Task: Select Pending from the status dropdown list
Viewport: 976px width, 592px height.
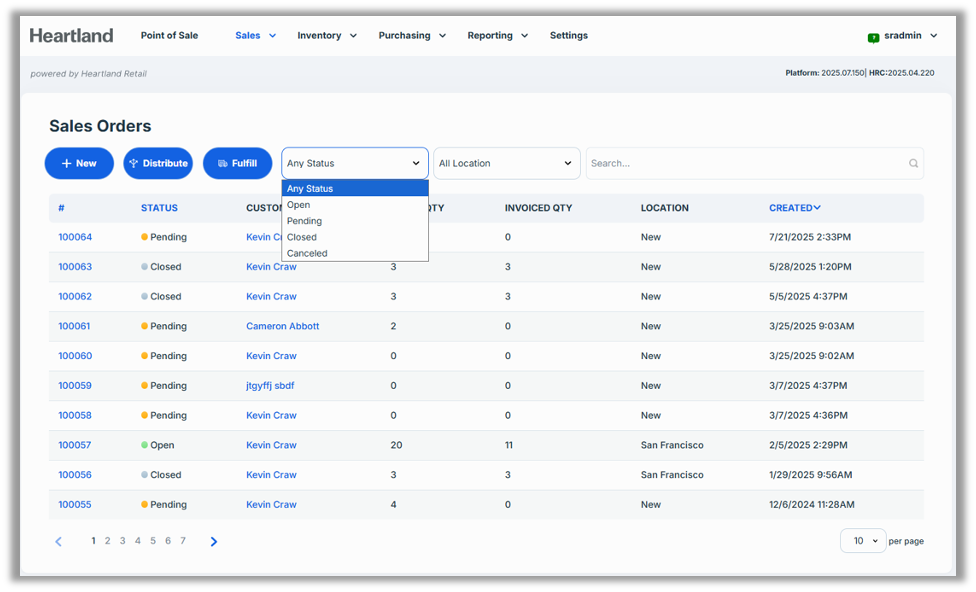Action: pos(304,221)
